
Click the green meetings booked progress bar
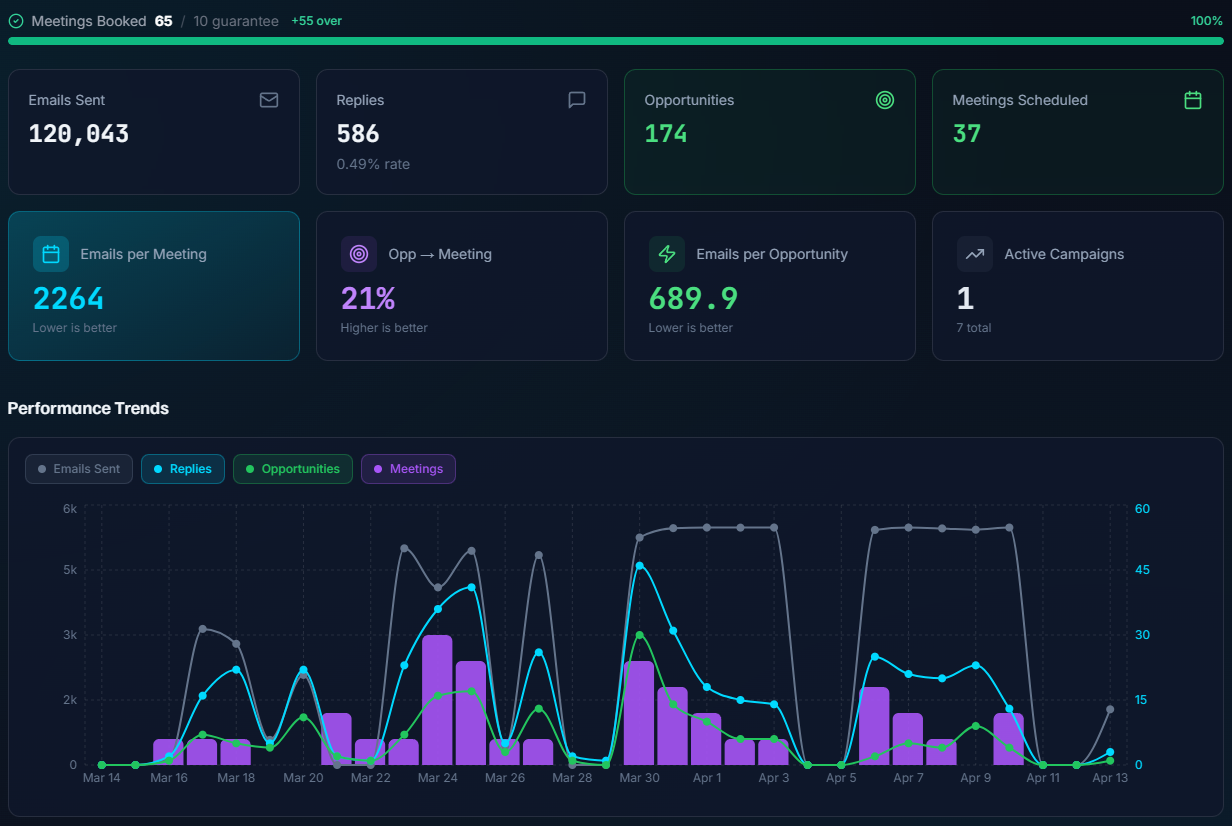(x=616, y=41)
